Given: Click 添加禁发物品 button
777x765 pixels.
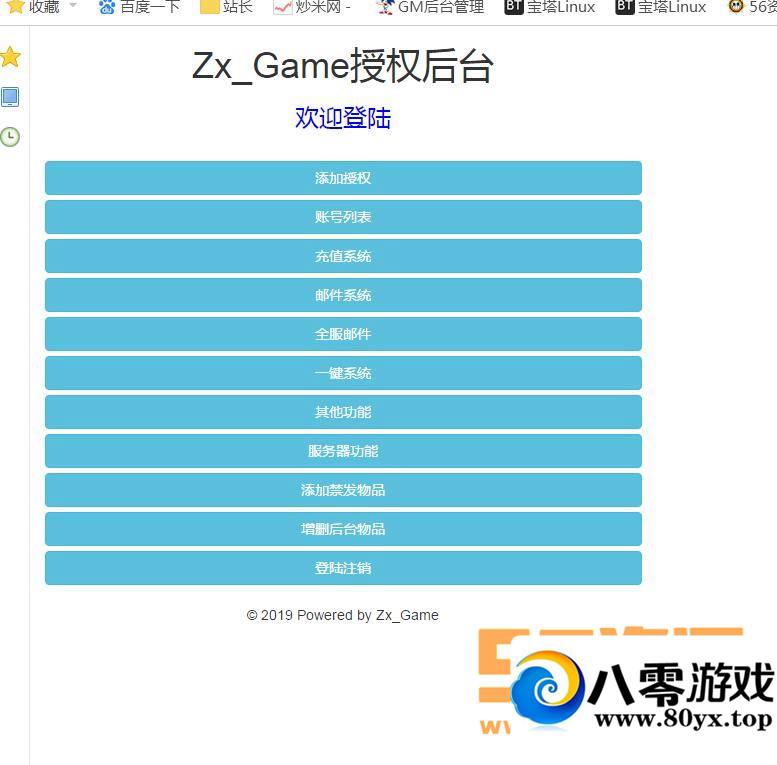Looking at the screenshot, I should (343, 490).
